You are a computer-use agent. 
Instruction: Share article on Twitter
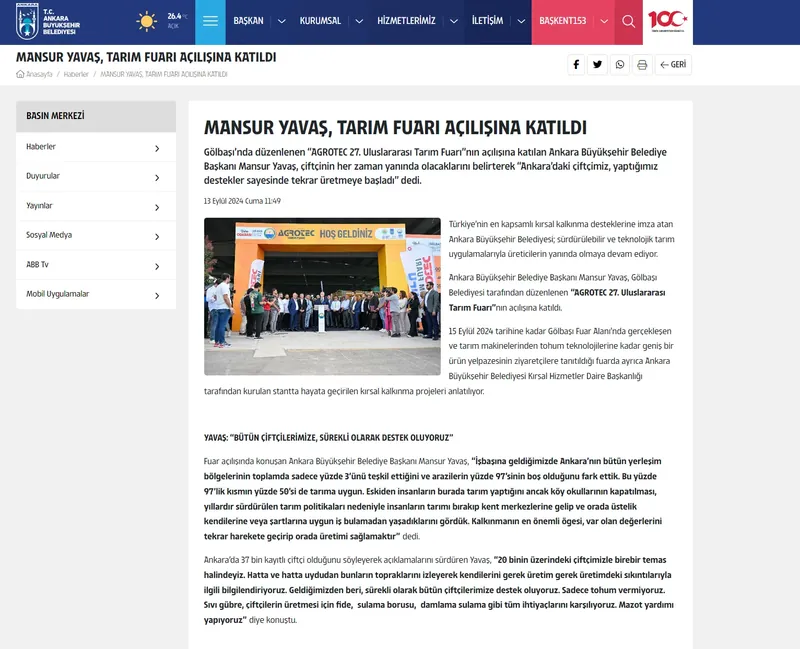click(x=598, y=65)
